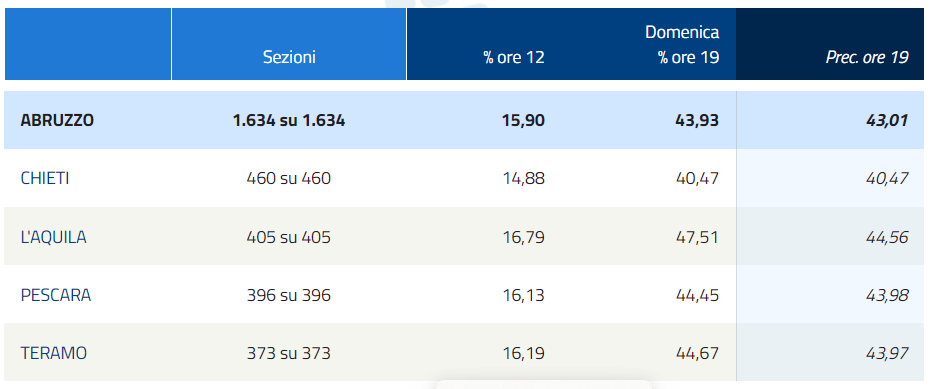Click L'Aquila's 47,51 turnout value

point(697,237)
